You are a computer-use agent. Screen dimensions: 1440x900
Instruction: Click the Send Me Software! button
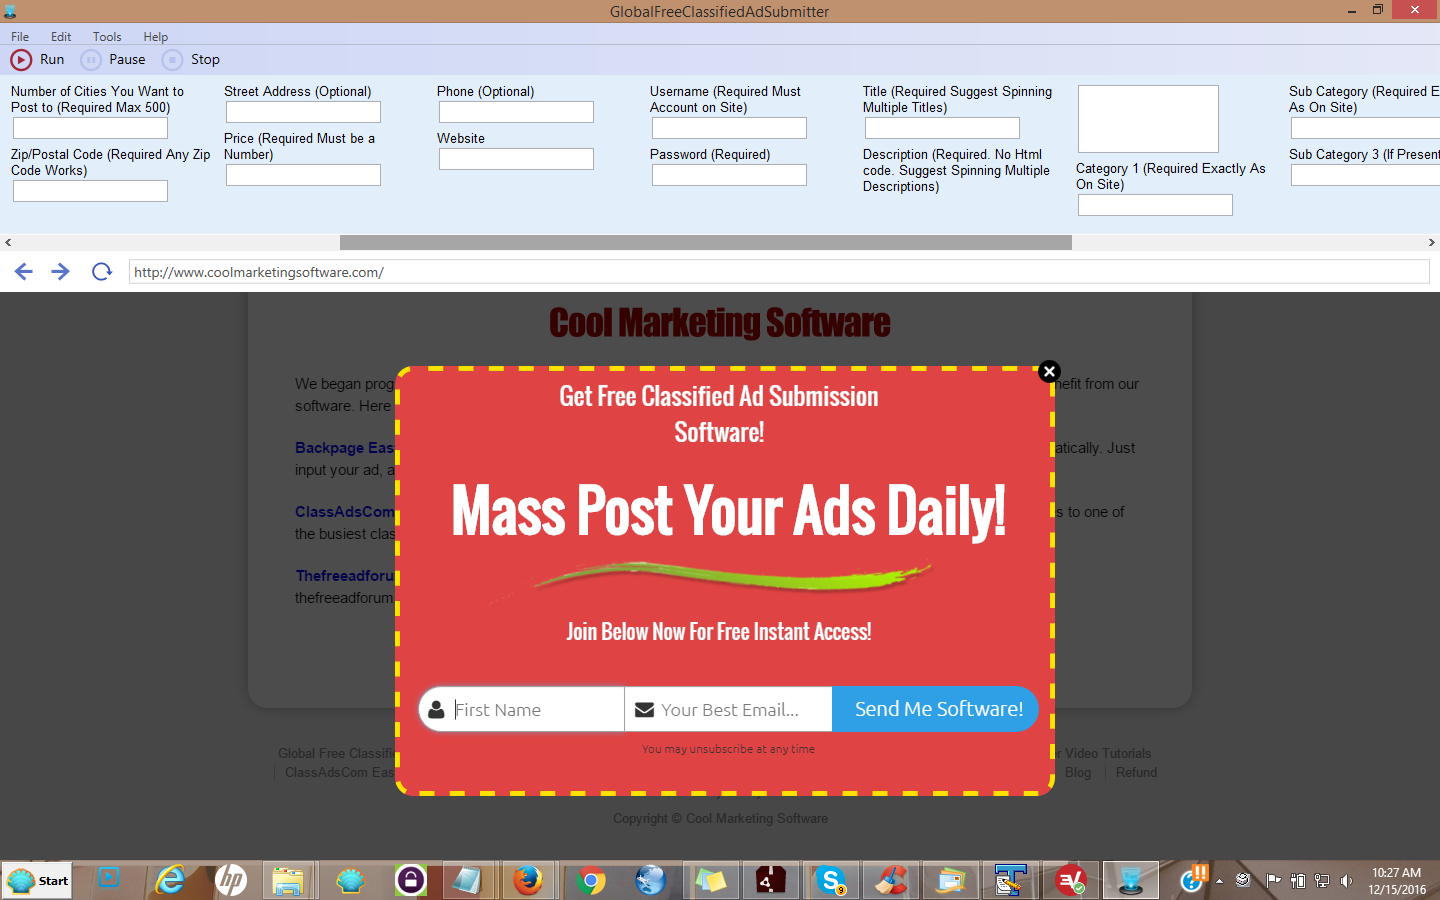click(x=938, y=709)
